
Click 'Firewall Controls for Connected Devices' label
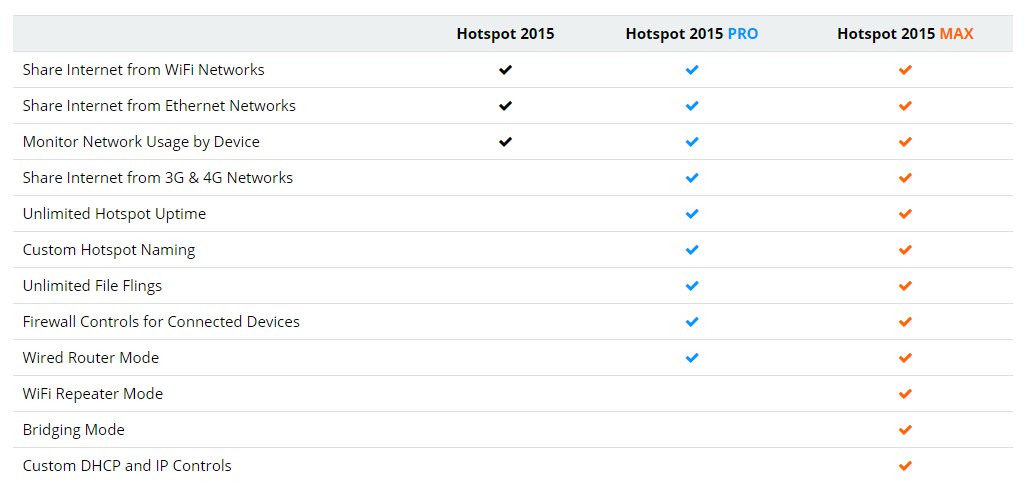161,322
